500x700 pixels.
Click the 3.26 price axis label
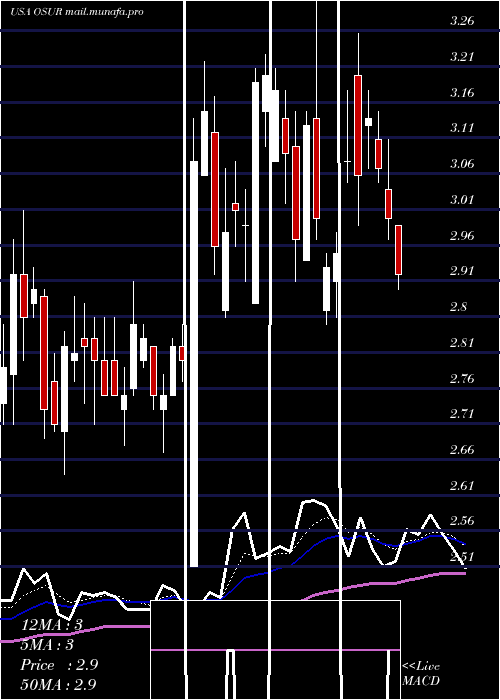[x=462, y=21]
